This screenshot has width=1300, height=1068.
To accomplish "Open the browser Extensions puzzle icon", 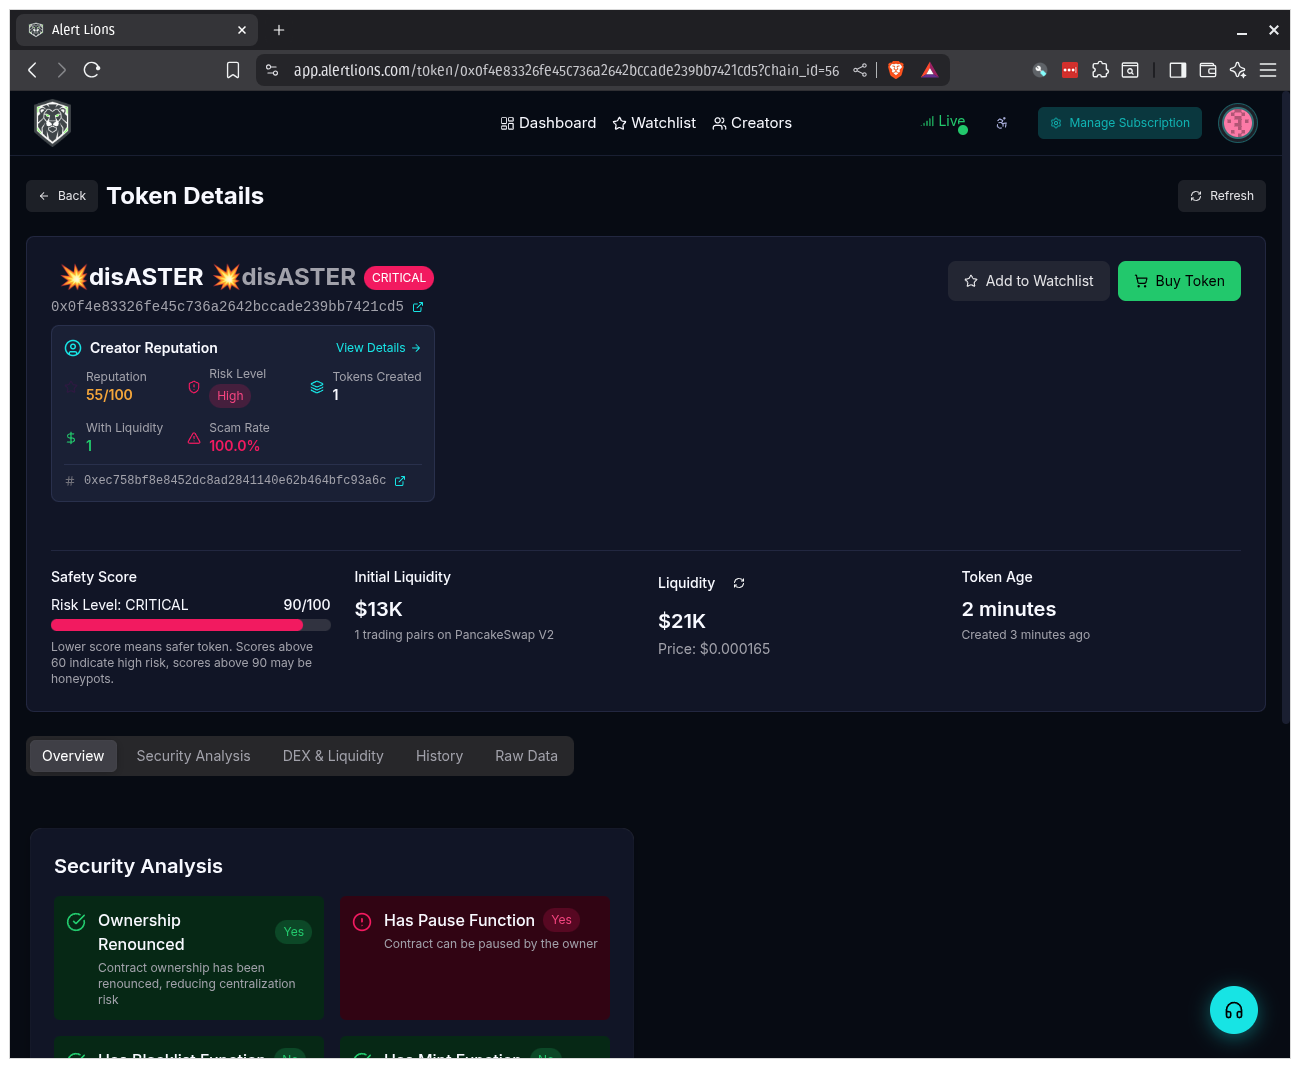I will pos(1100,70).
